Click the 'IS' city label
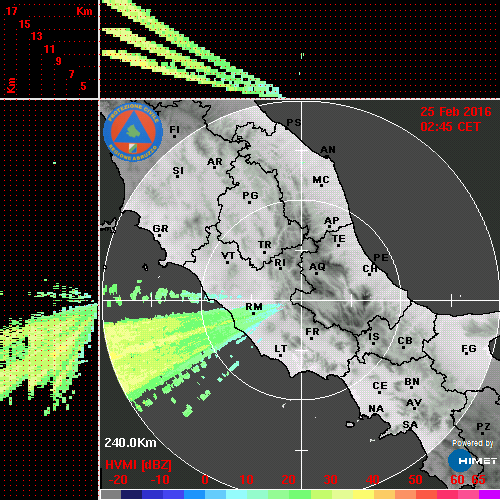Image resolution: width=500 pixels, height=500 pixels. click(x=374, y=337)
